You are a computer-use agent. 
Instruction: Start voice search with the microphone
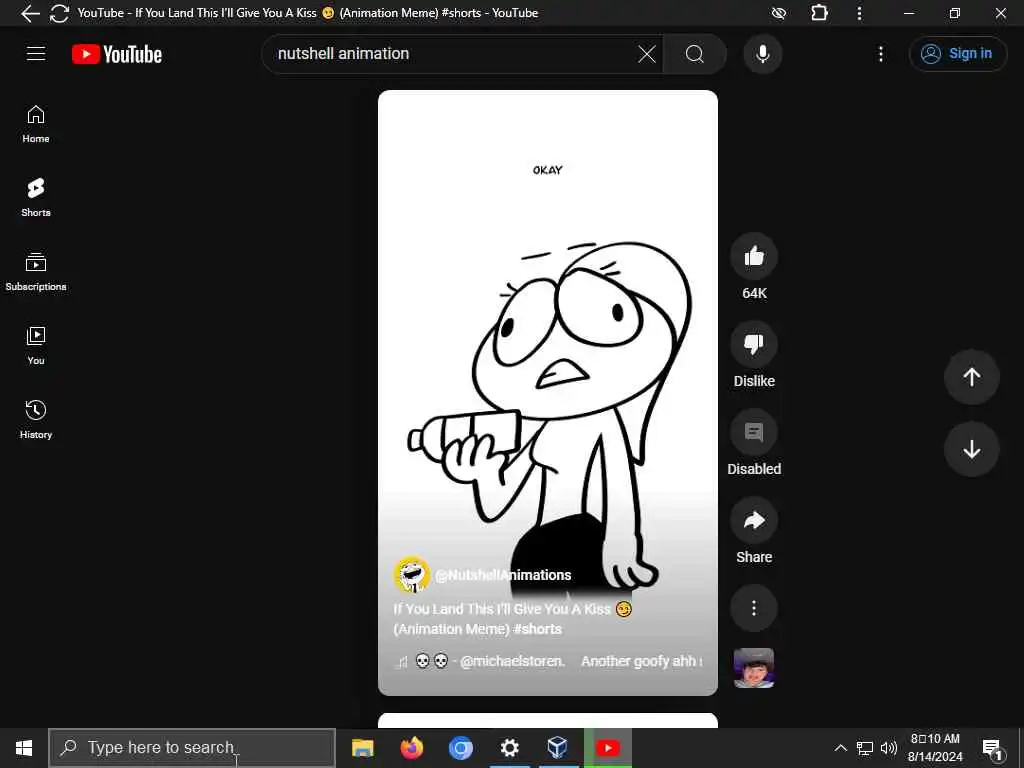[762, 54]
